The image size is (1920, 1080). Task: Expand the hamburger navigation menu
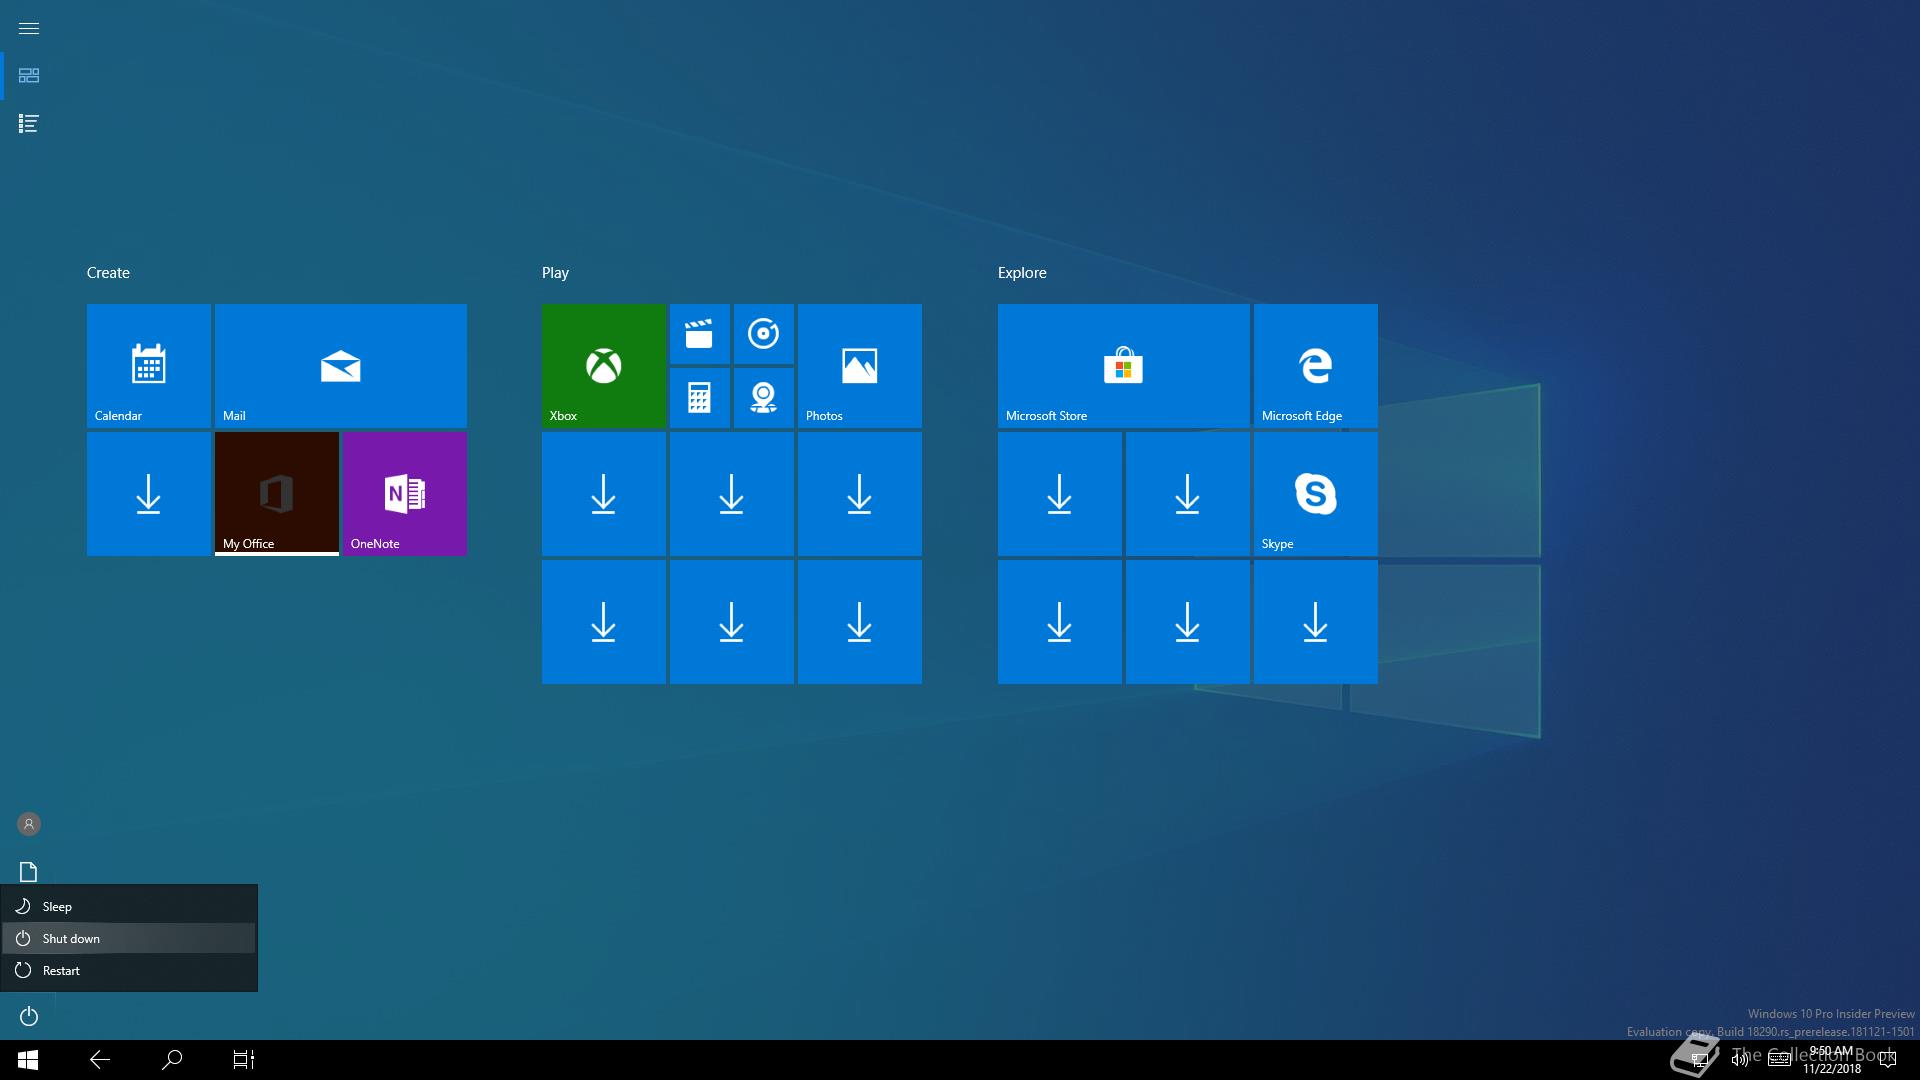pos(29,28)
